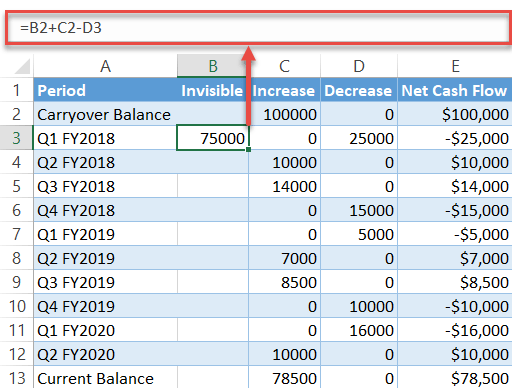Select cell B3 containing 75000
Screen dimensions: 512x388
pyautogui.click(x=213, y=138)
